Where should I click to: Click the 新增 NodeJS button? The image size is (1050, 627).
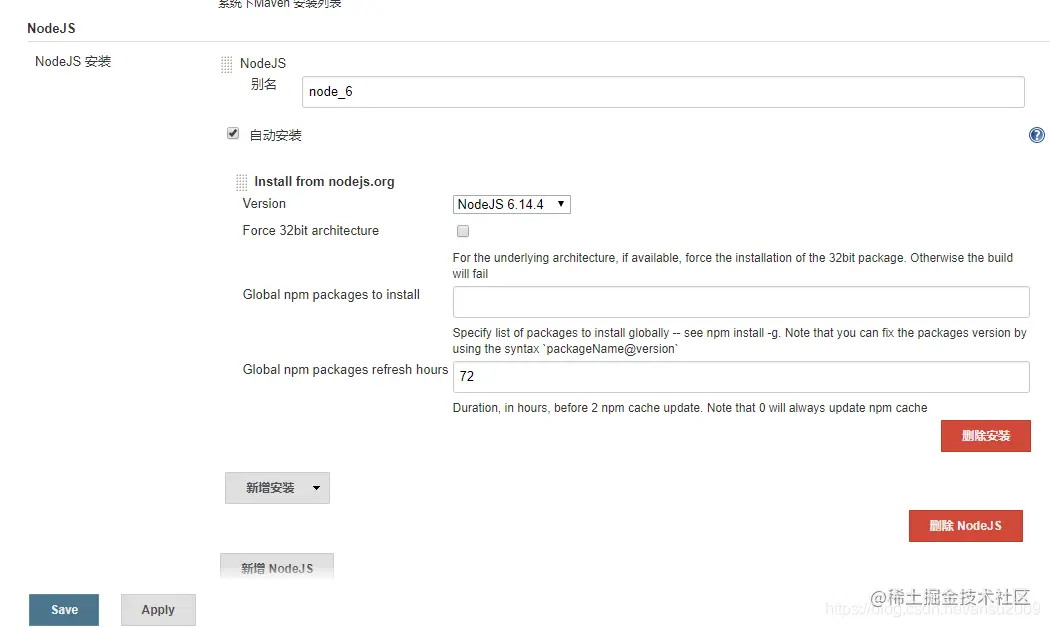[277, 567]
